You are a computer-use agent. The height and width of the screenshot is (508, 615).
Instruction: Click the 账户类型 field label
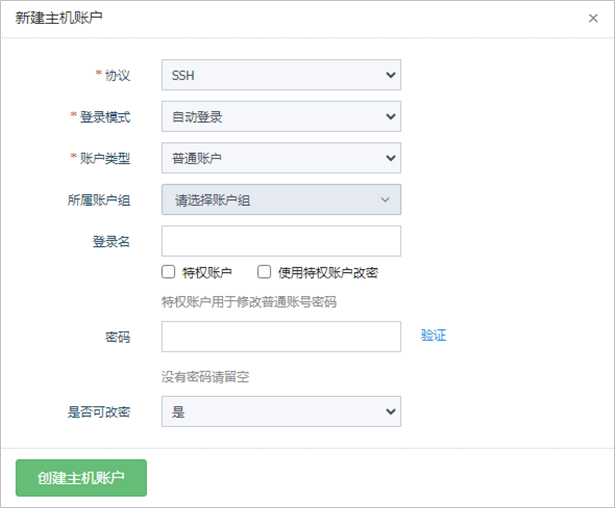point(105,158)
